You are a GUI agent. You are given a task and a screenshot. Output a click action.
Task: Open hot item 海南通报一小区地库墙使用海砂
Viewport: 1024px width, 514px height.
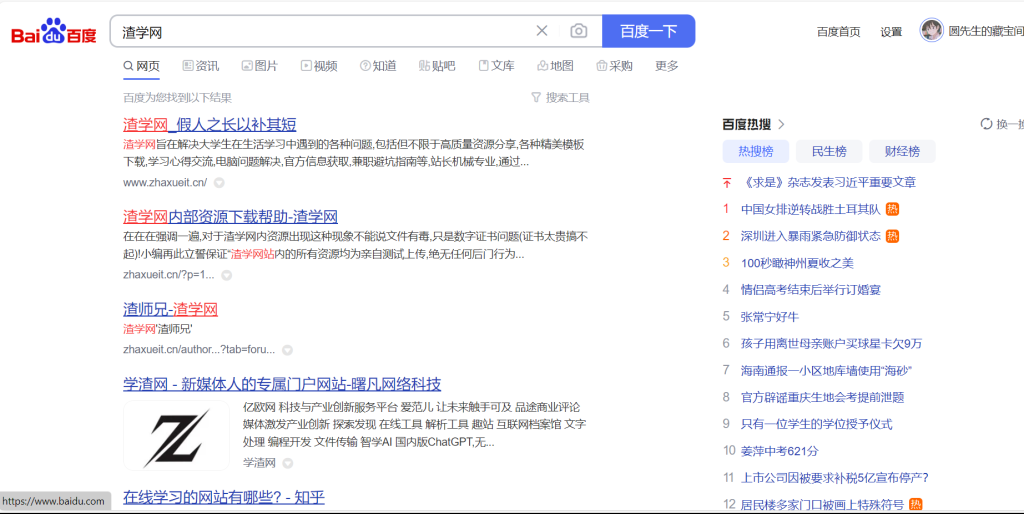point(826,370)
